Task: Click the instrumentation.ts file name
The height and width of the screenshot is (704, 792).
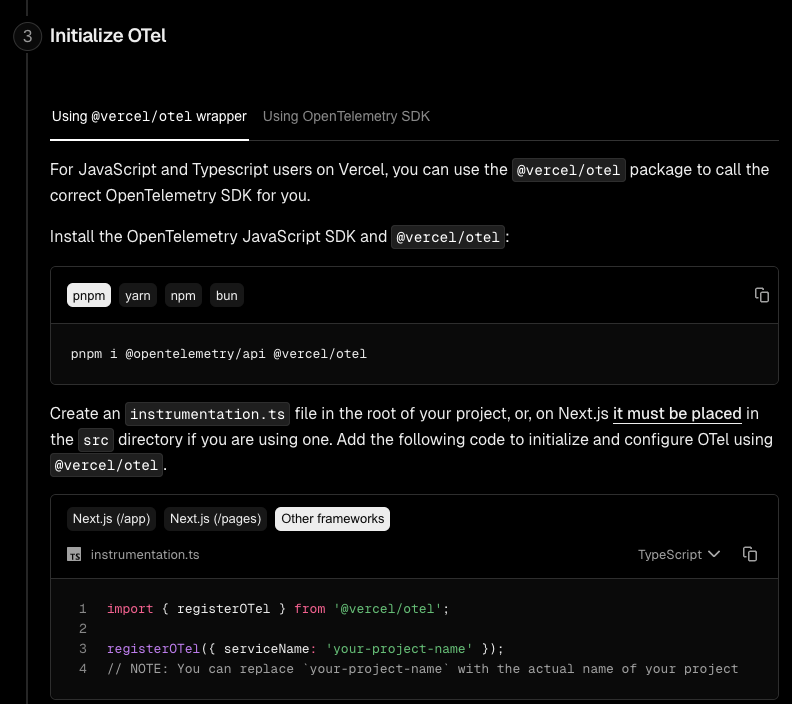Action: 145,554
